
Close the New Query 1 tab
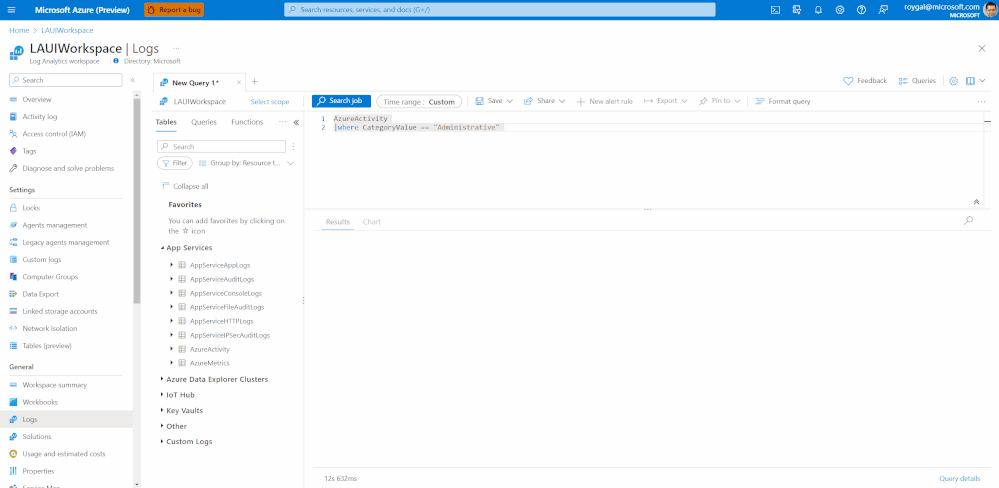click(x=239, y=82)
